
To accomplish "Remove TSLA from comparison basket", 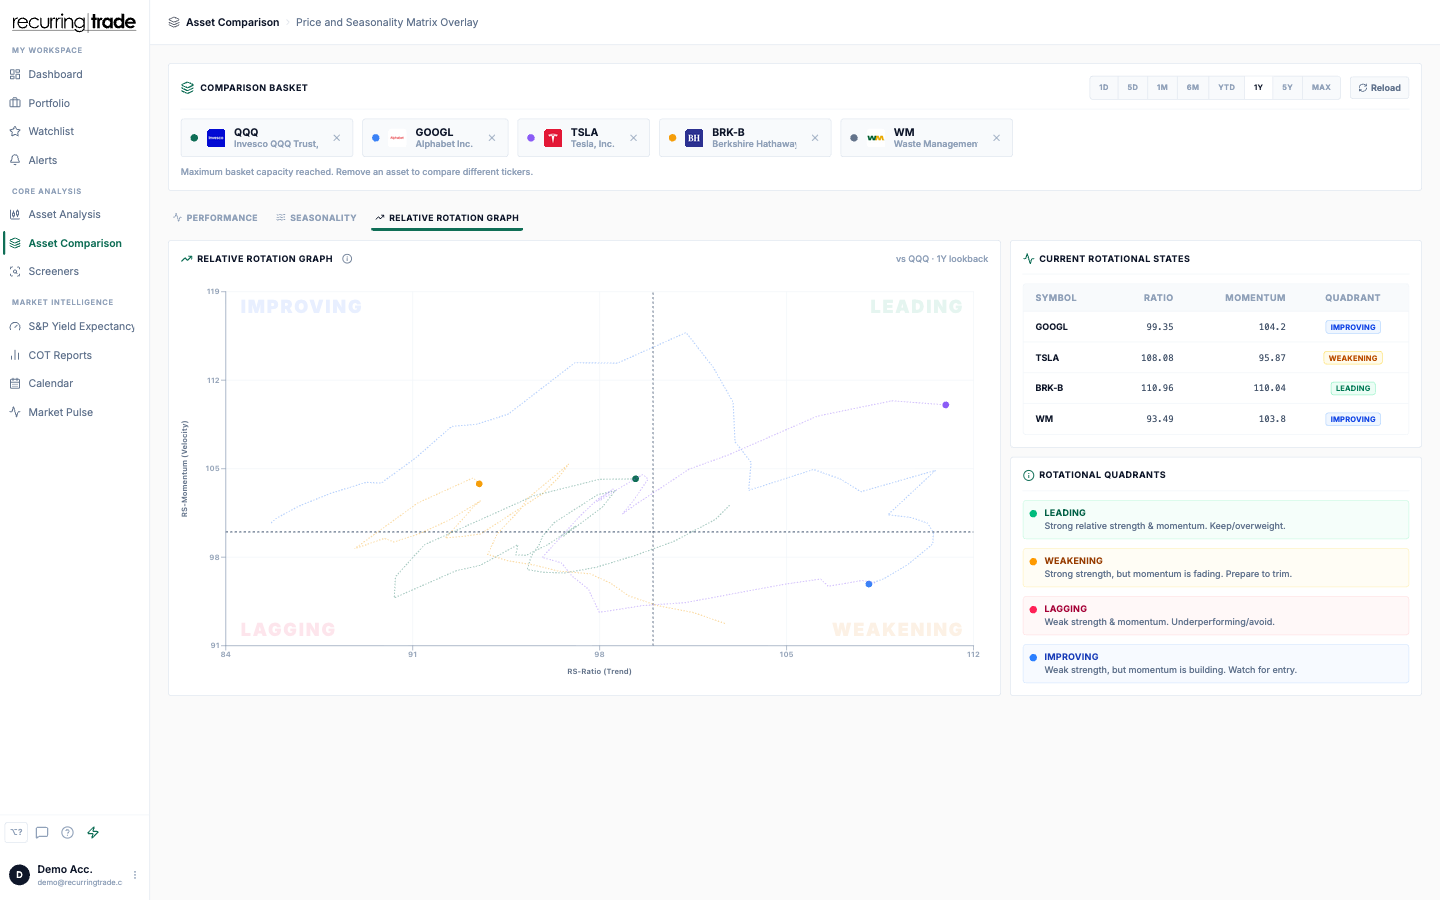I will (634, 138).
